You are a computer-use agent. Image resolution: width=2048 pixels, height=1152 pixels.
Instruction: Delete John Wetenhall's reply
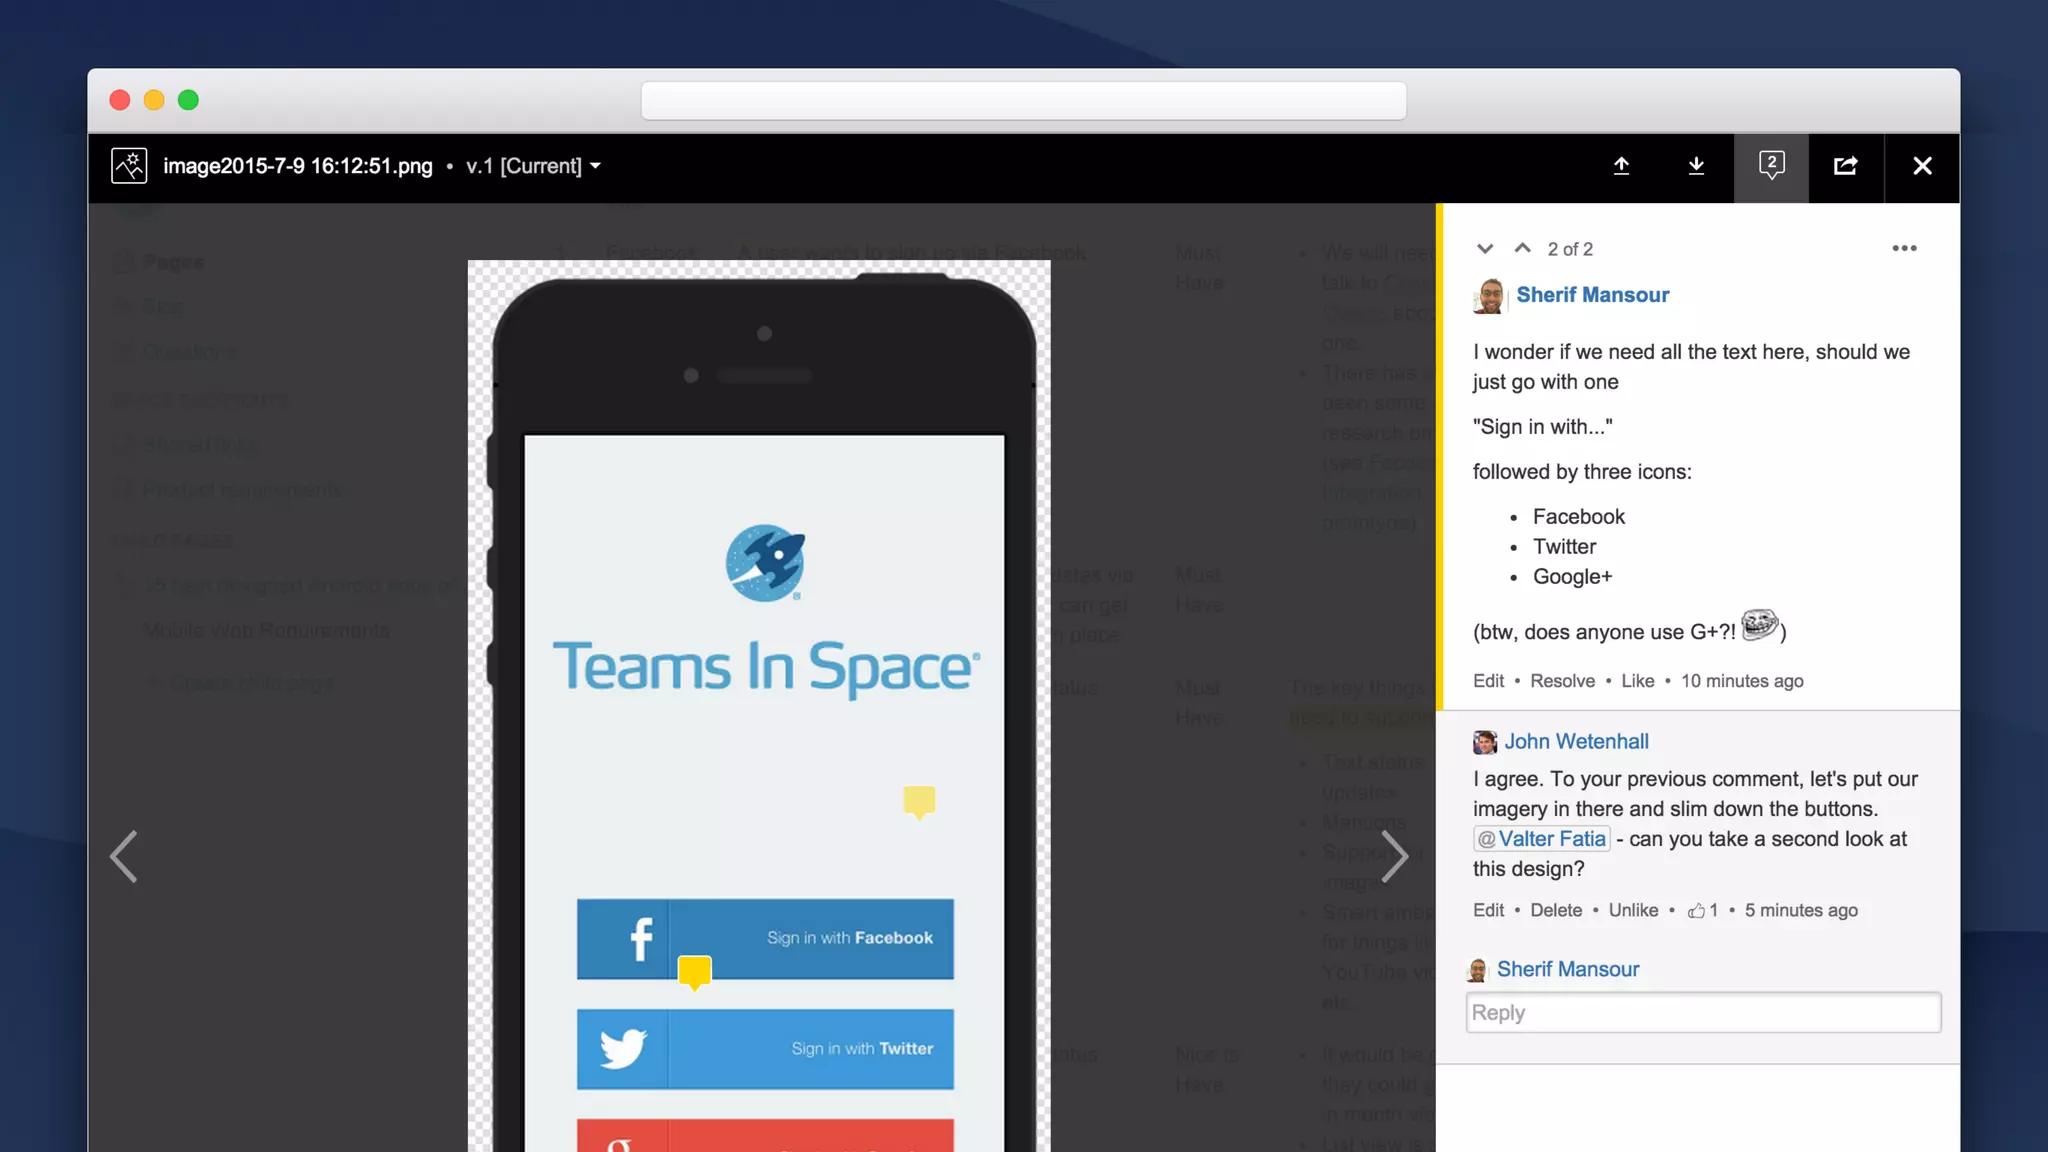click(x=1556, y=910)
